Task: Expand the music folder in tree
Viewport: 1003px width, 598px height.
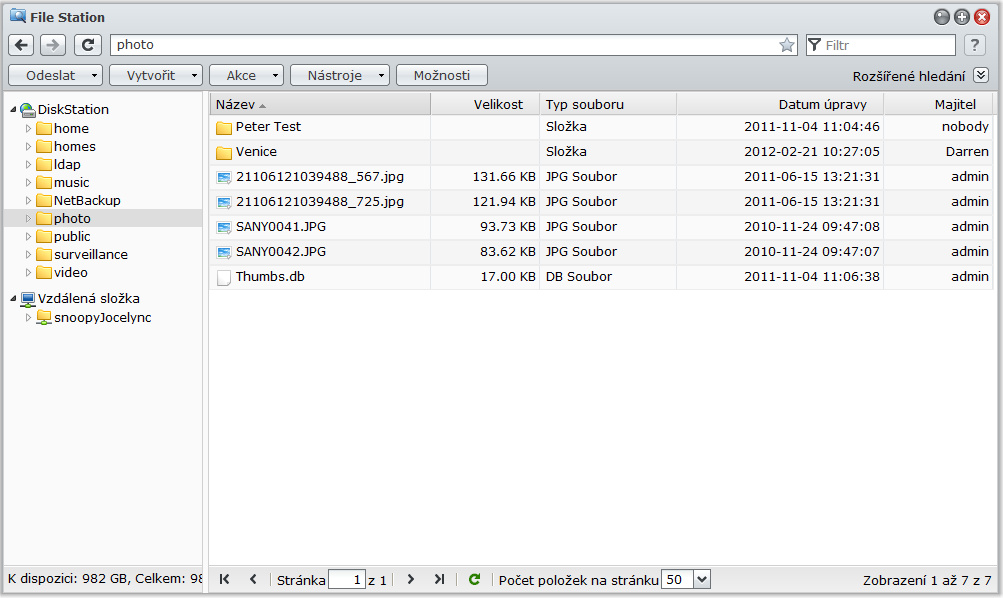Action: pyautogui.click(x=28, y=182)
